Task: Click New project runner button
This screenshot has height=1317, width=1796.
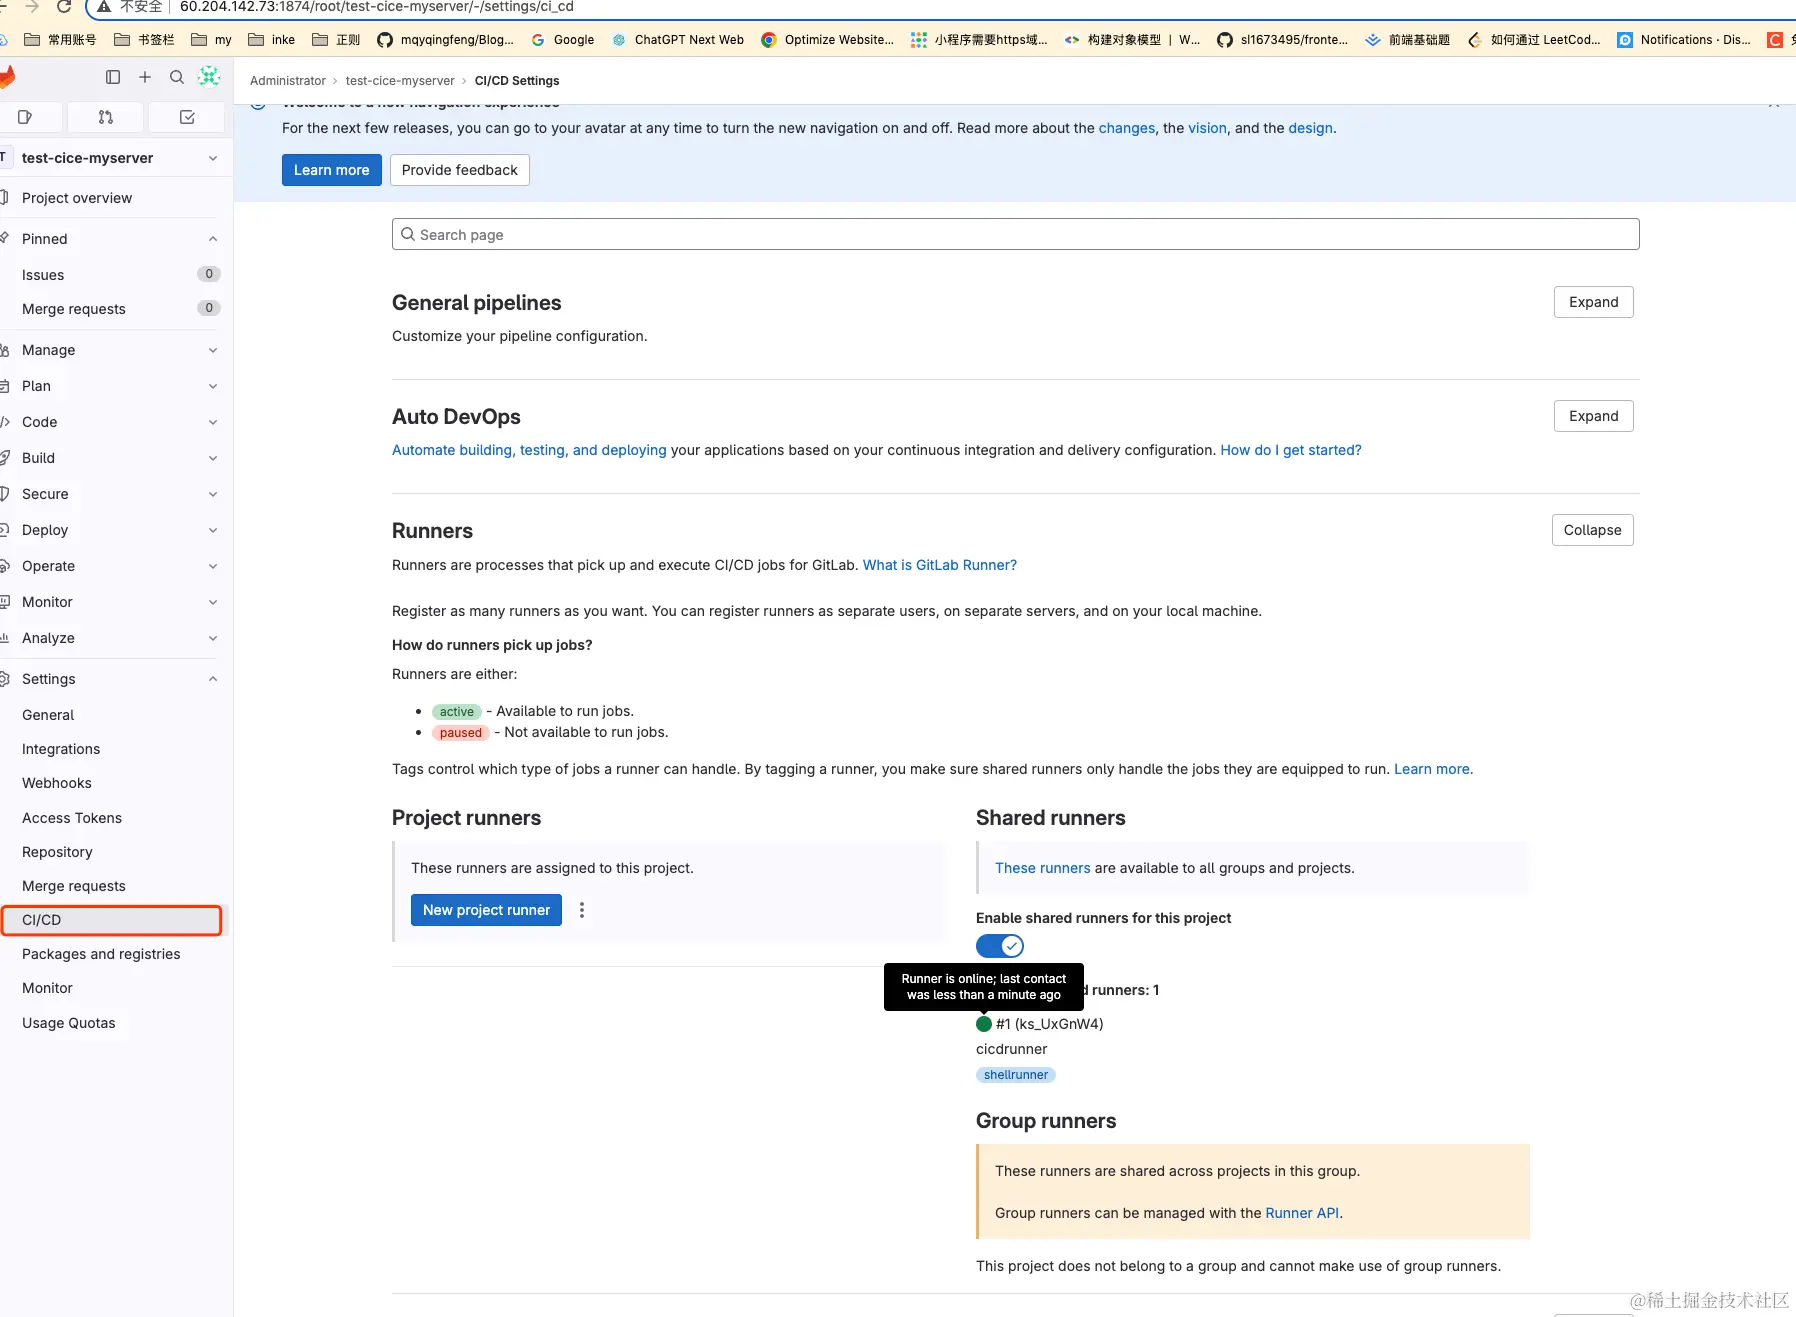Action: 486,910
